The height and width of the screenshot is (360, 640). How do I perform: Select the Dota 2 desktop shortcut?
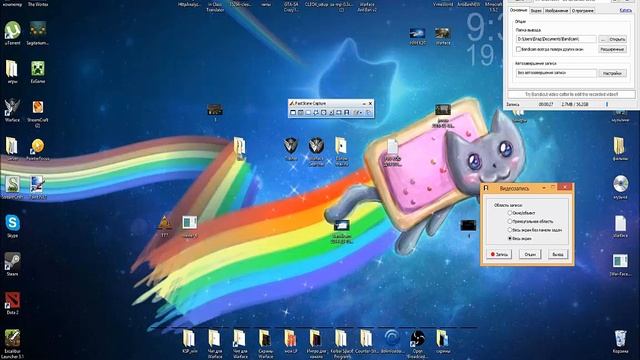(x=12, y=302)
